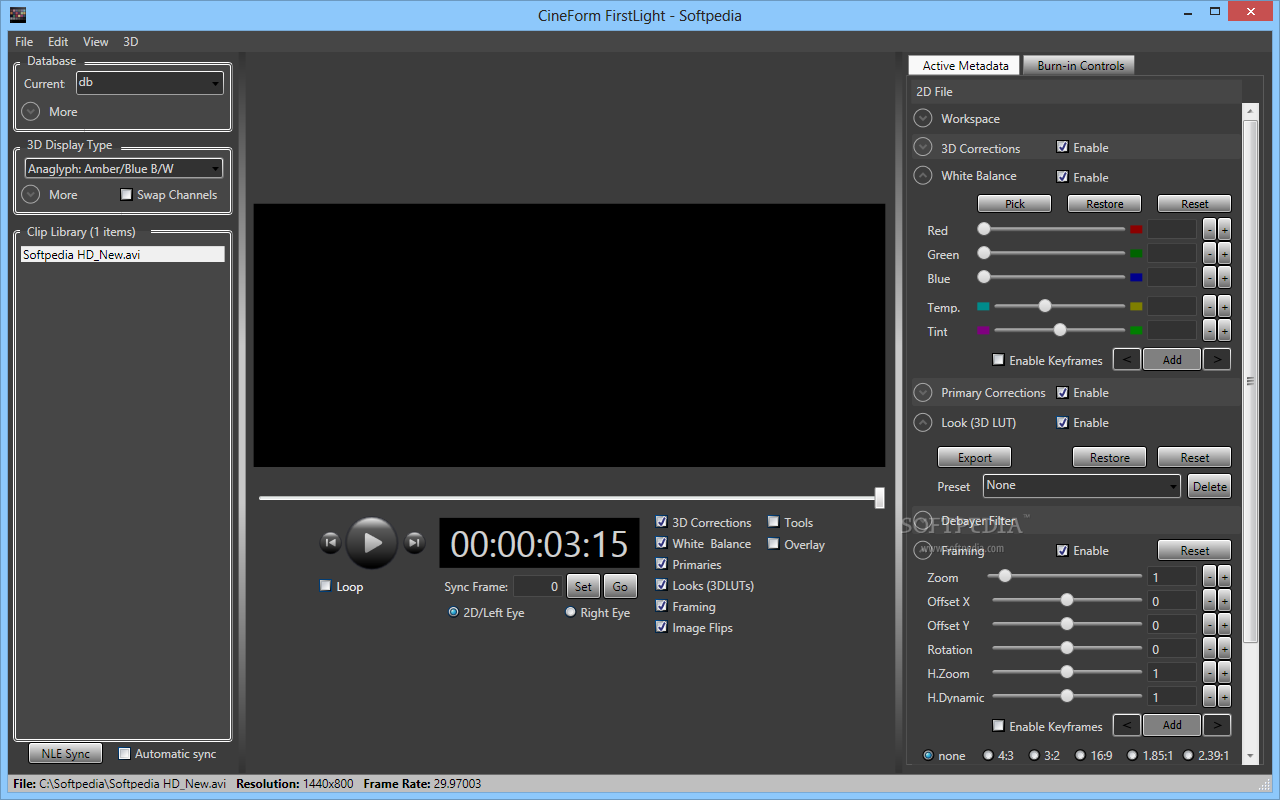Click the blue swatch beside Blue slider

1136,278
